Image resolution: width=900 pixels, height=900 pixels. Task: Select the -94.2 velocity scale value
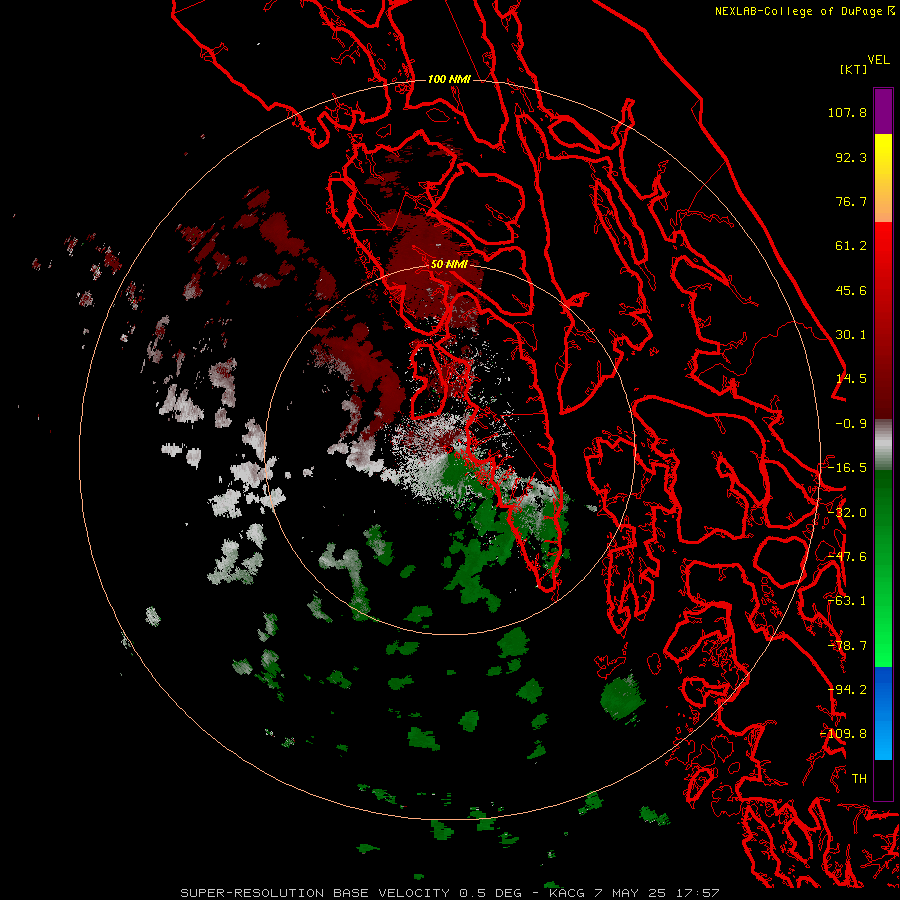pos(847,690)
